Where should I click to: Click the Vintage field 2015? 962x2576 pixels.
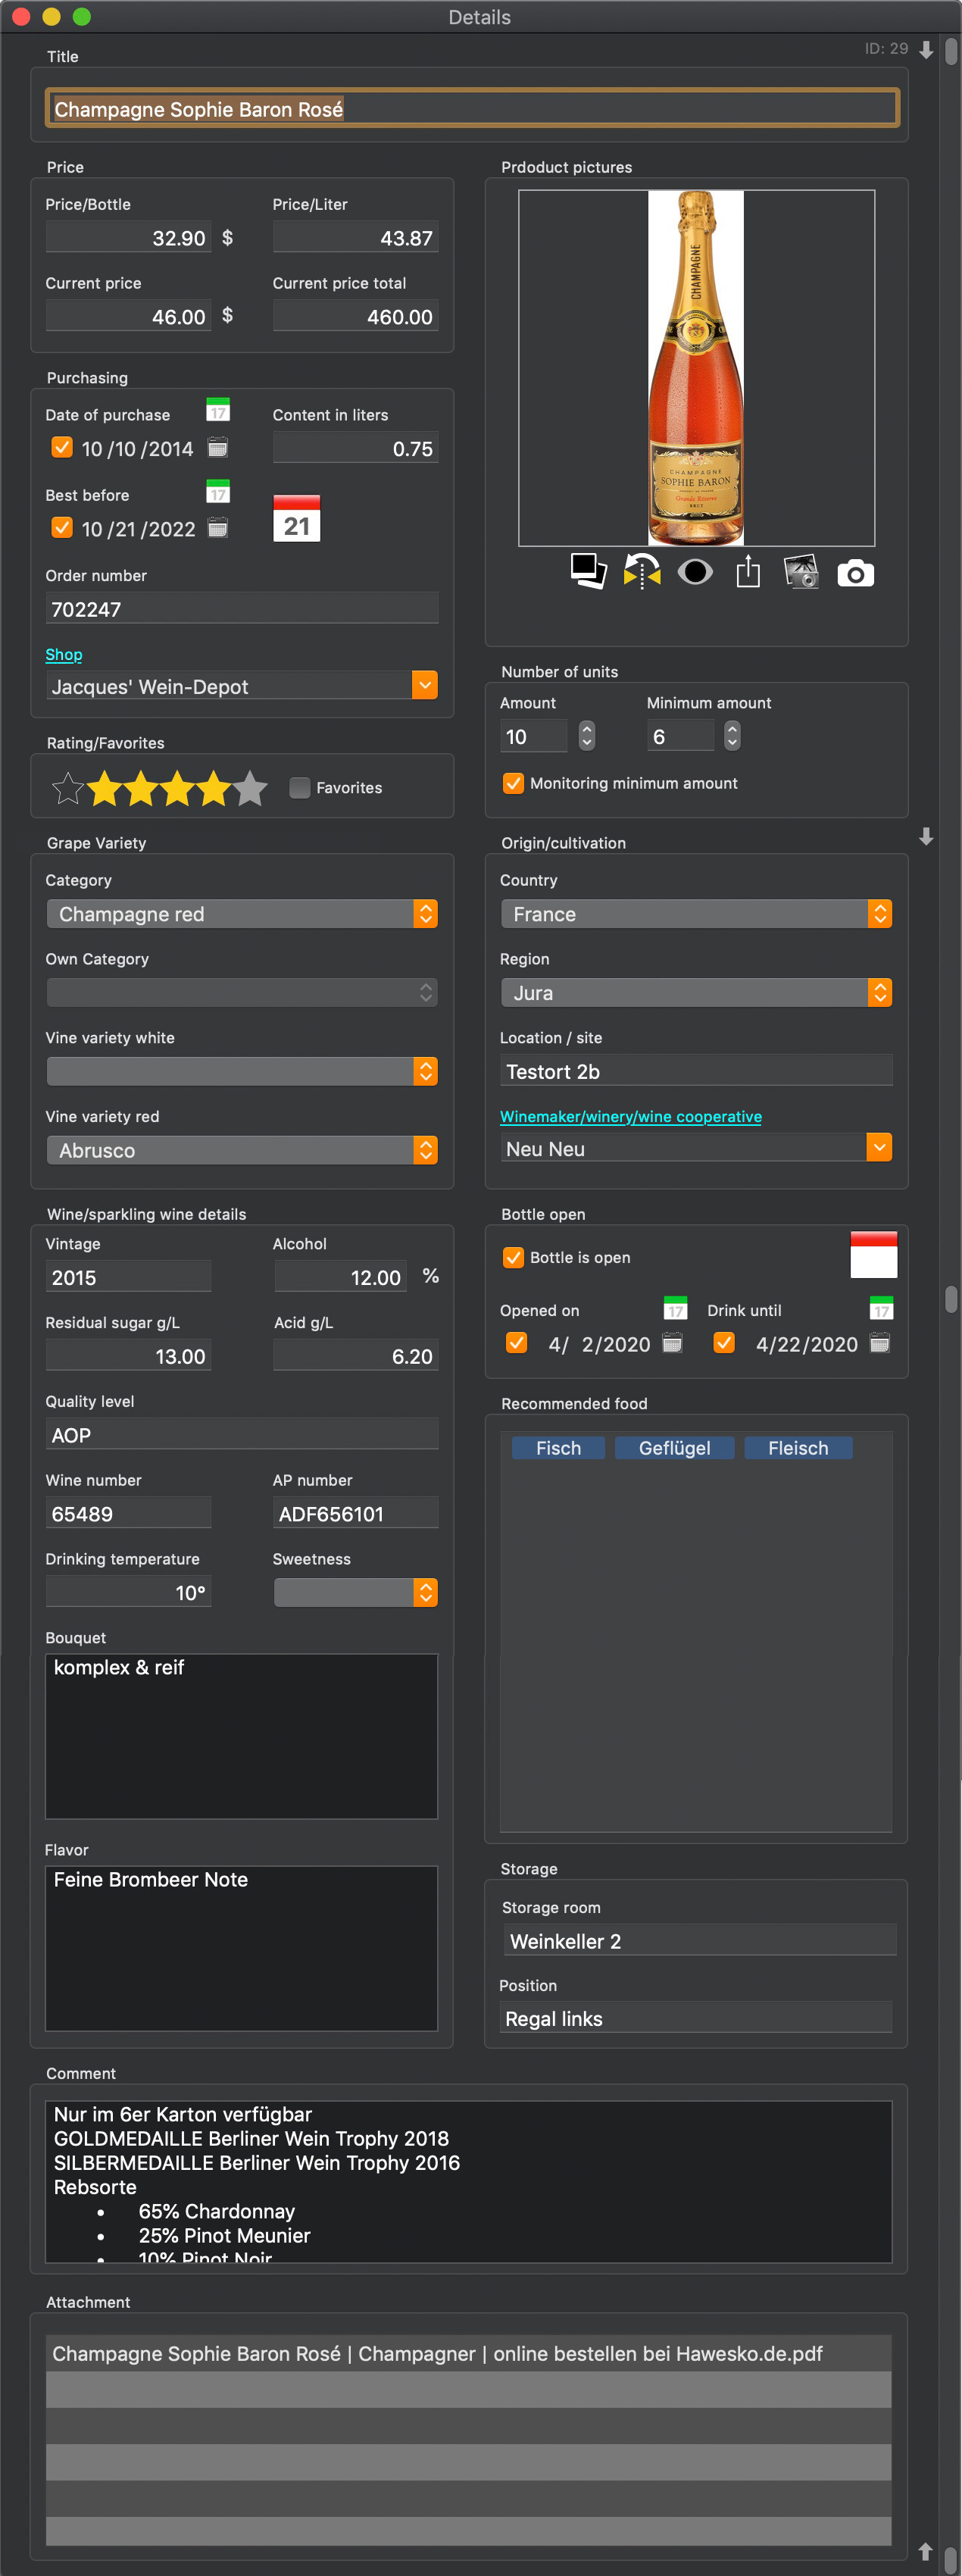128,1277
